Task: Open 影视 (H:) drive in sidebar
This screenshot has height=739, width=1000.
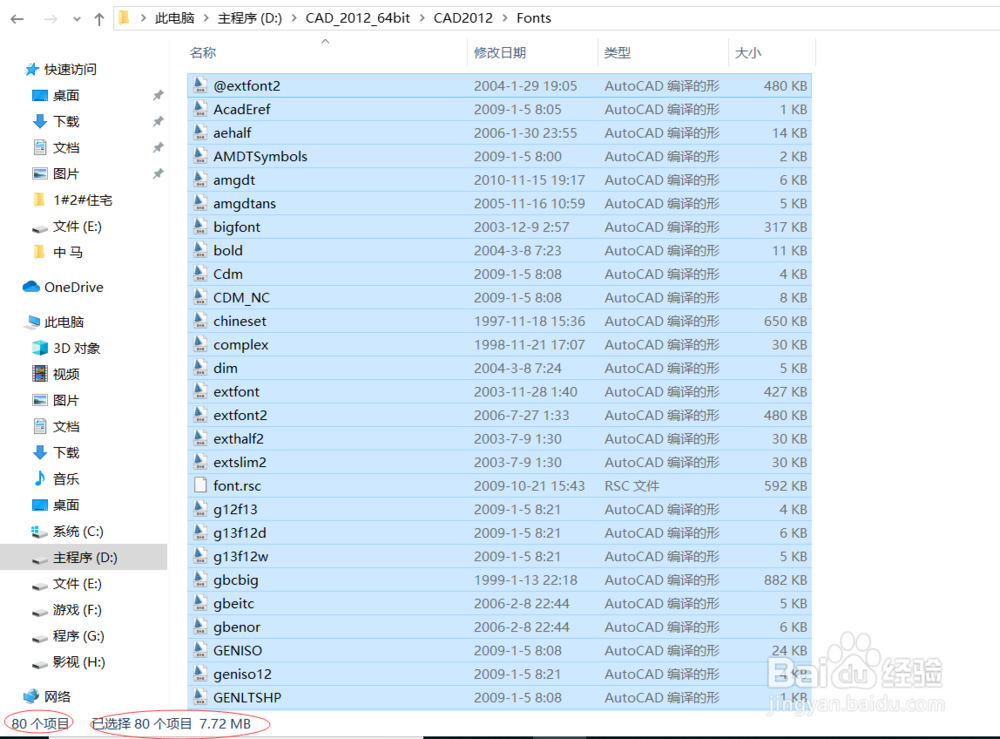Action: pyautogui.click(x=79, y=662)
